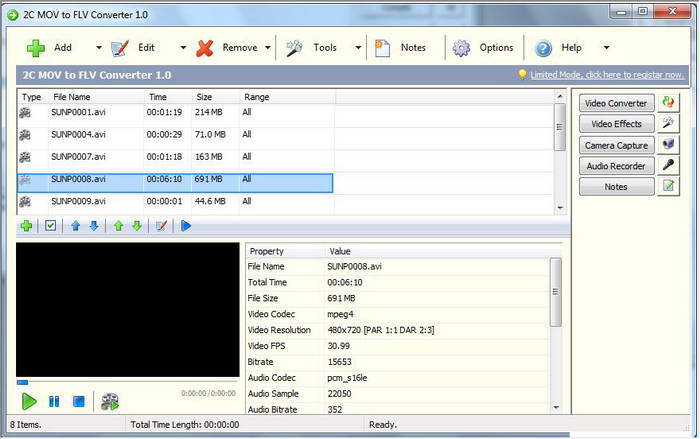The width and height of the screenshot is (700, 439).
Task: Click the property panel scroll down arrow
Action: pyautogui.click(x=556, y=407)
